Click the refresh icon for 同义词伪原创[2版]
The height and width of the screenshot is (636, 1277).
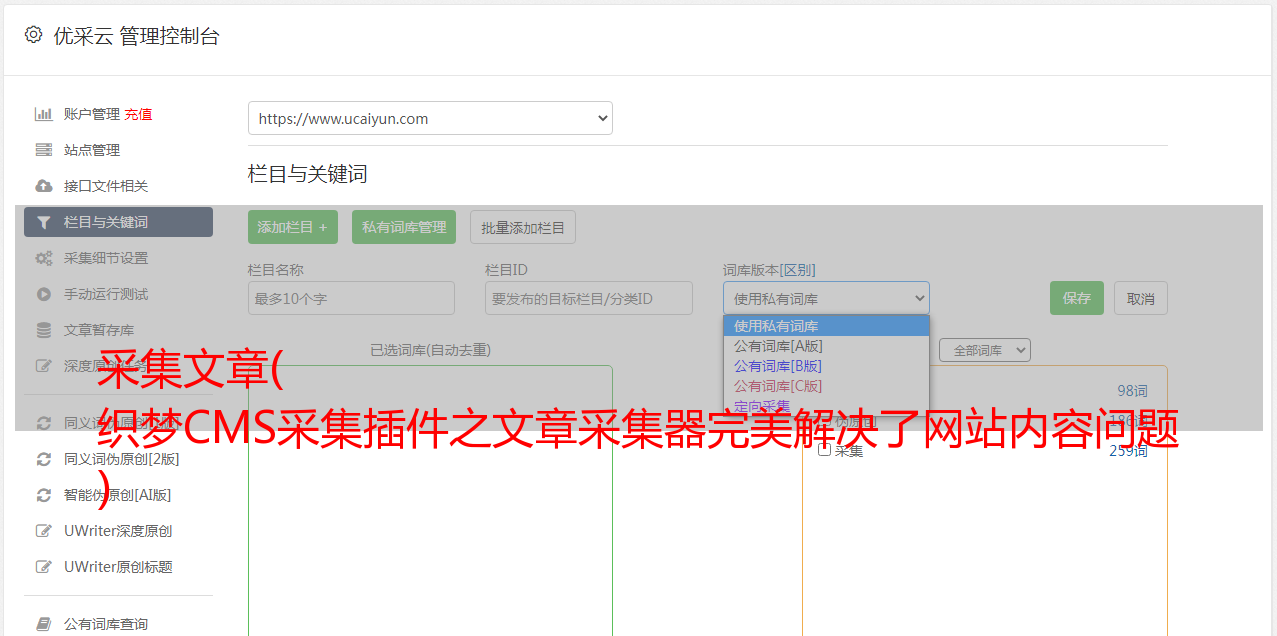click(44, 459)
